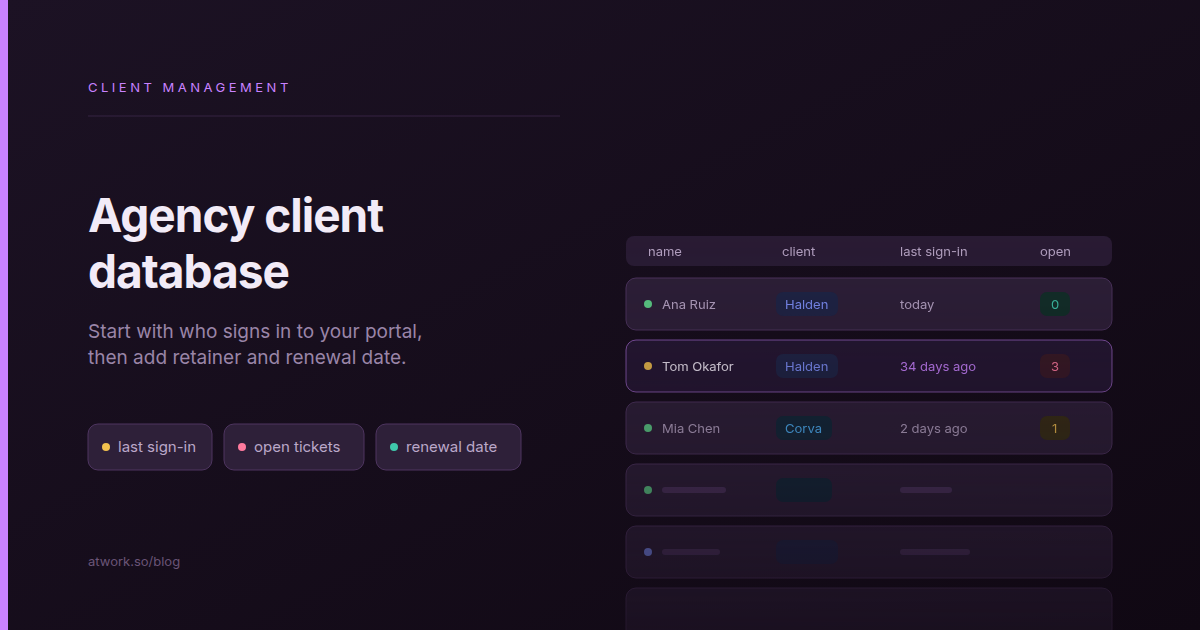Click the "Start with who signs in" subtitle
The image size is (1200, 630).
(255, 344)
